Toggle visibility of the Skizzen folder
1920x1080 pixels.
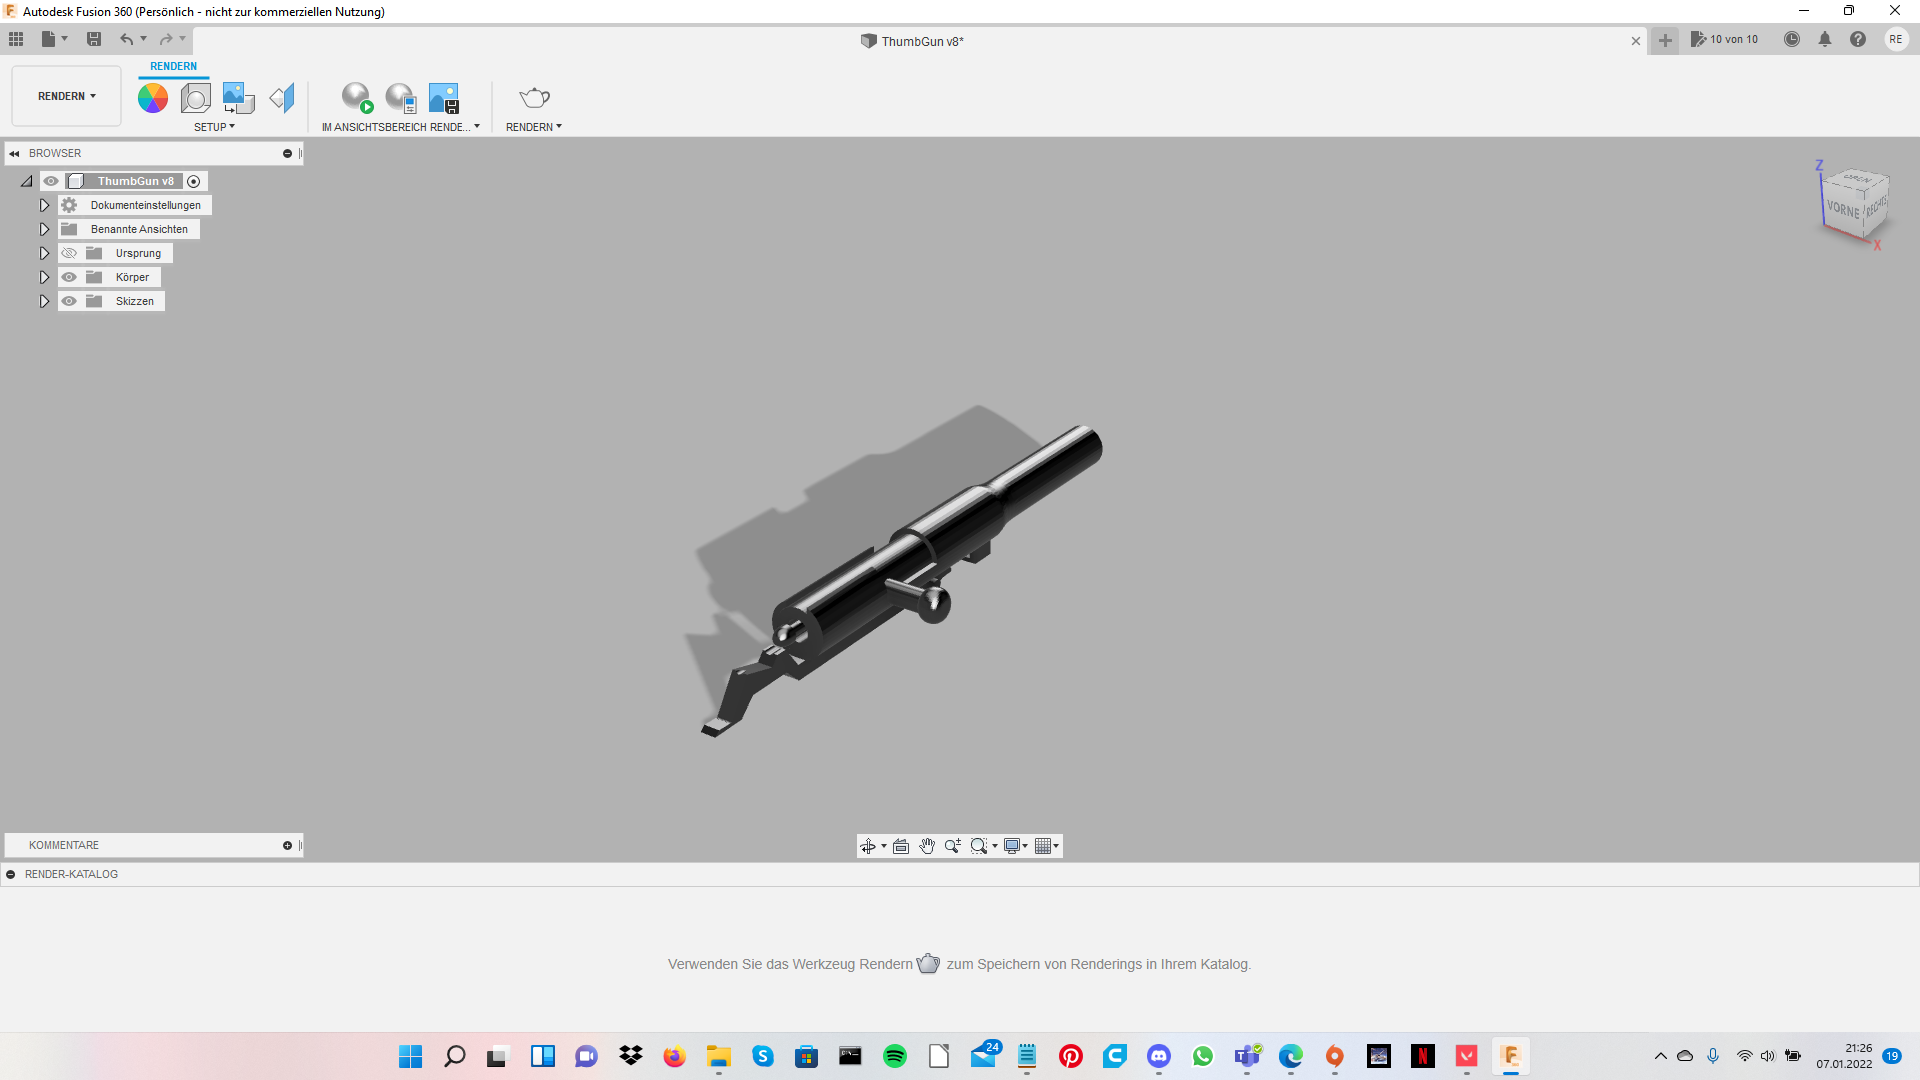tap(69, 301)
